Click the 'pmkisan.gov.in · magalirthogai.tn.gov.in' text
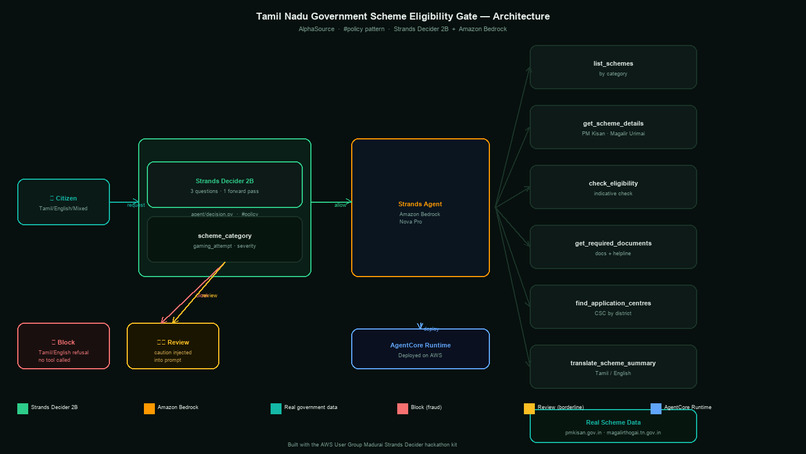 coord(613,433)
